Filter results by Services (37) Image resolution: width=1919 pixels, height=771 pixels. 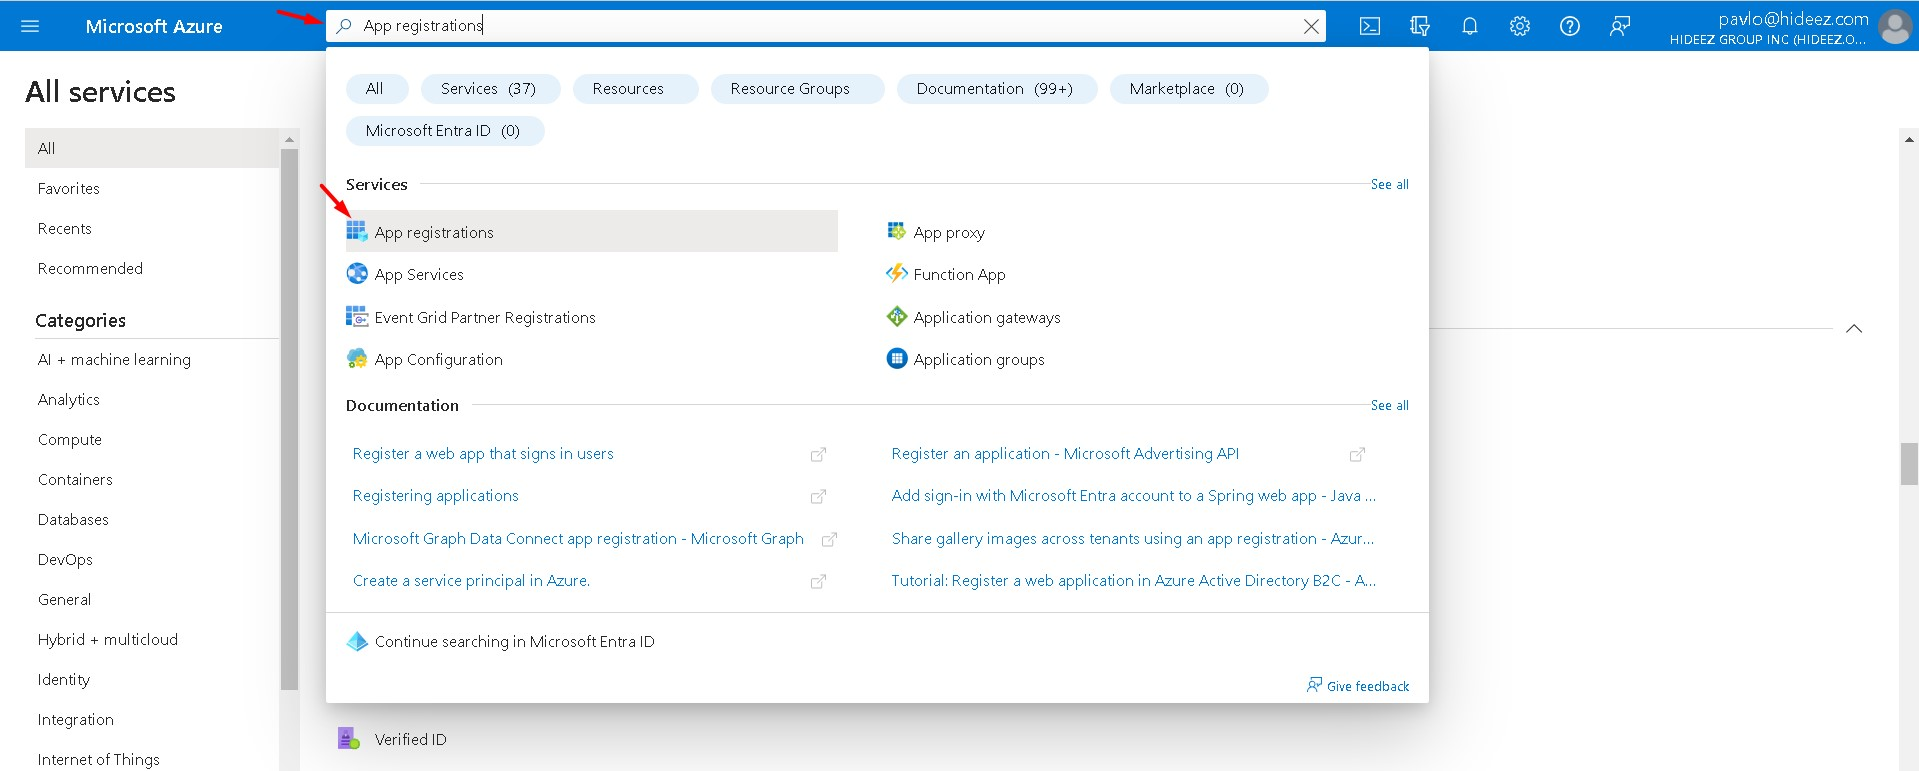coord(489,89)
